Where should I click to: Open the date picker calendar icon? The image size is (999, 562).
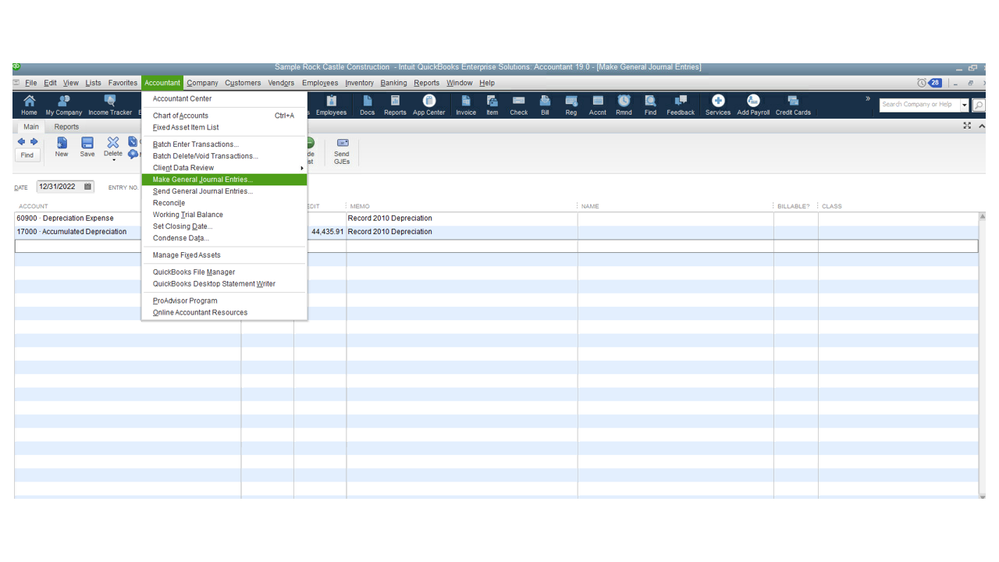point(88,187)
